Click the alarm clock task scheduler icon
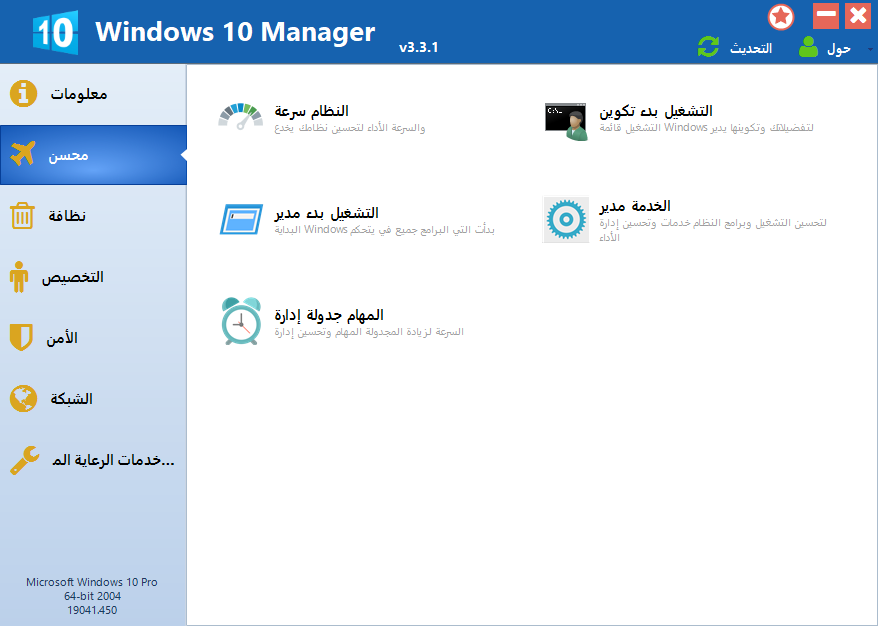878x626 pixels. [241, 321]
